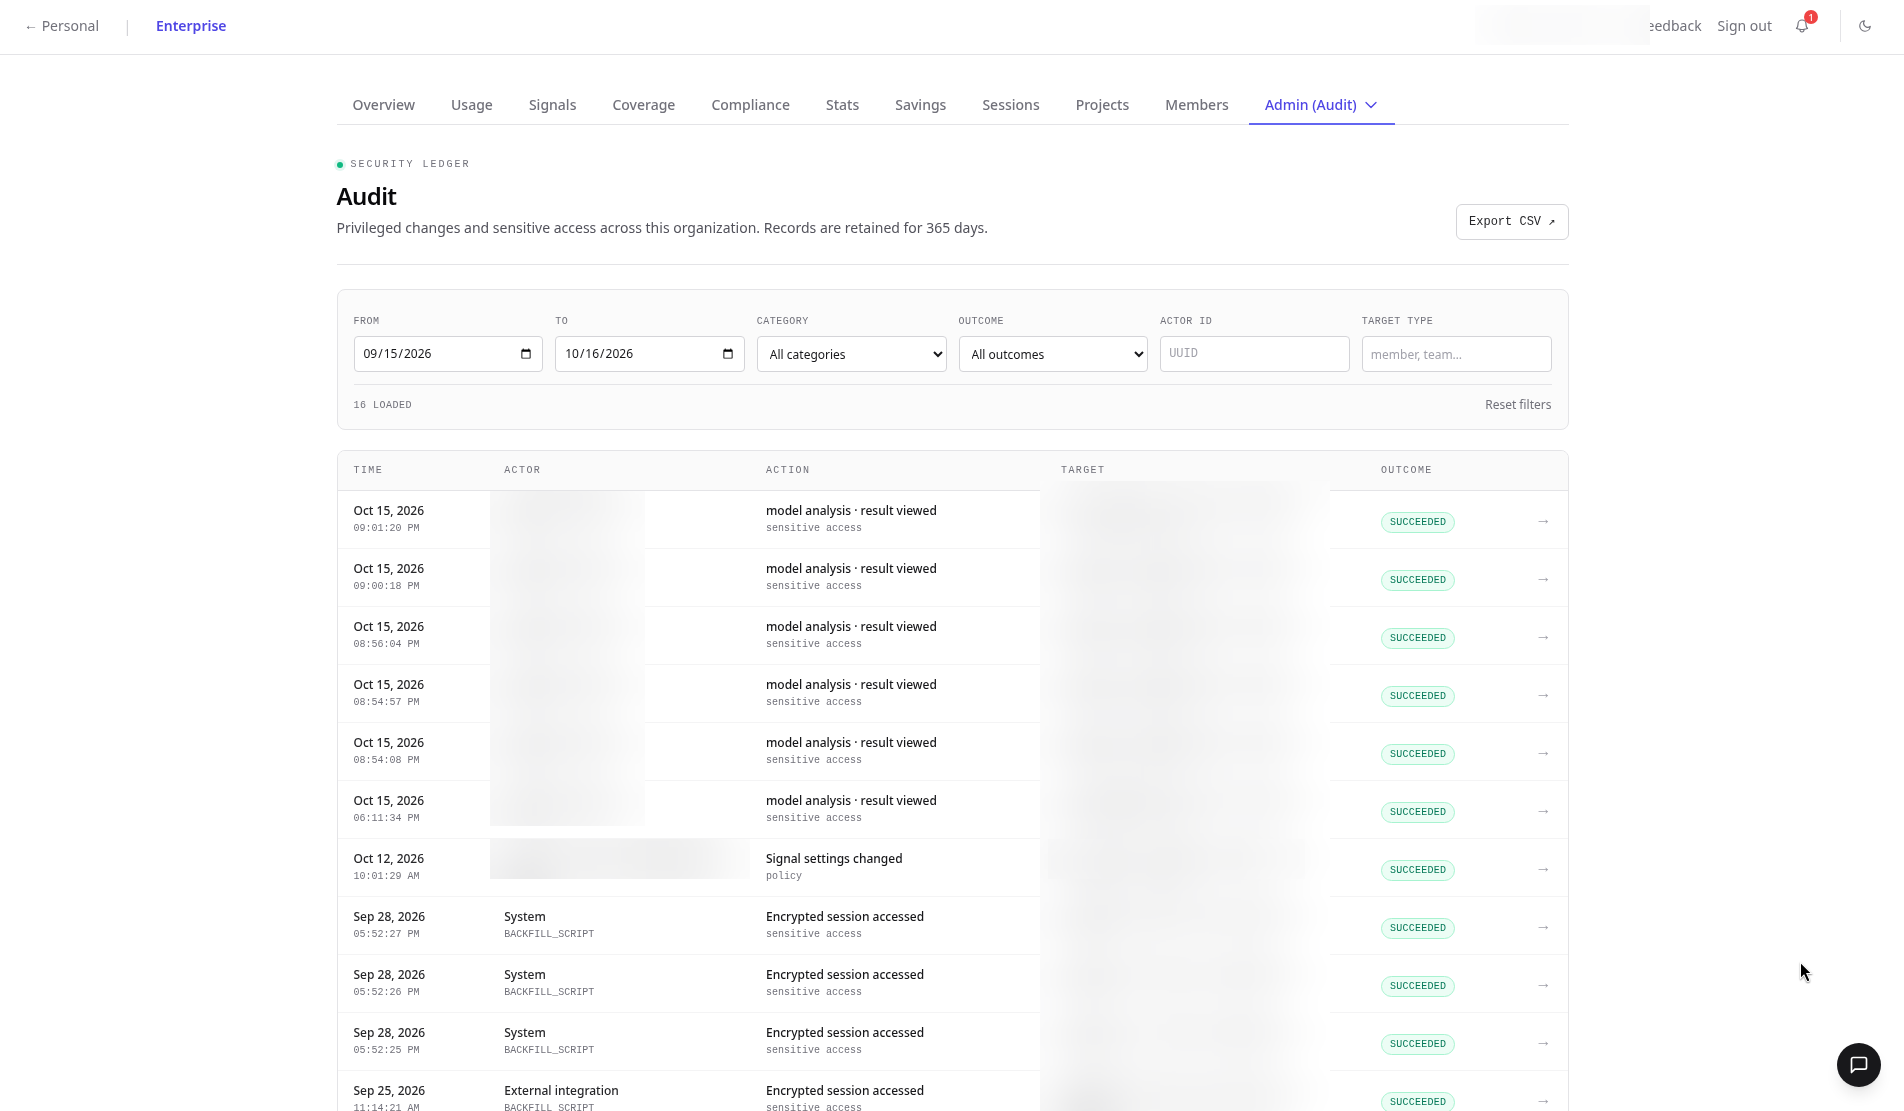1904x1111 pixels.
Task: Open details arrow for 08:54:57 PM row
Action: coord(1543,695)
